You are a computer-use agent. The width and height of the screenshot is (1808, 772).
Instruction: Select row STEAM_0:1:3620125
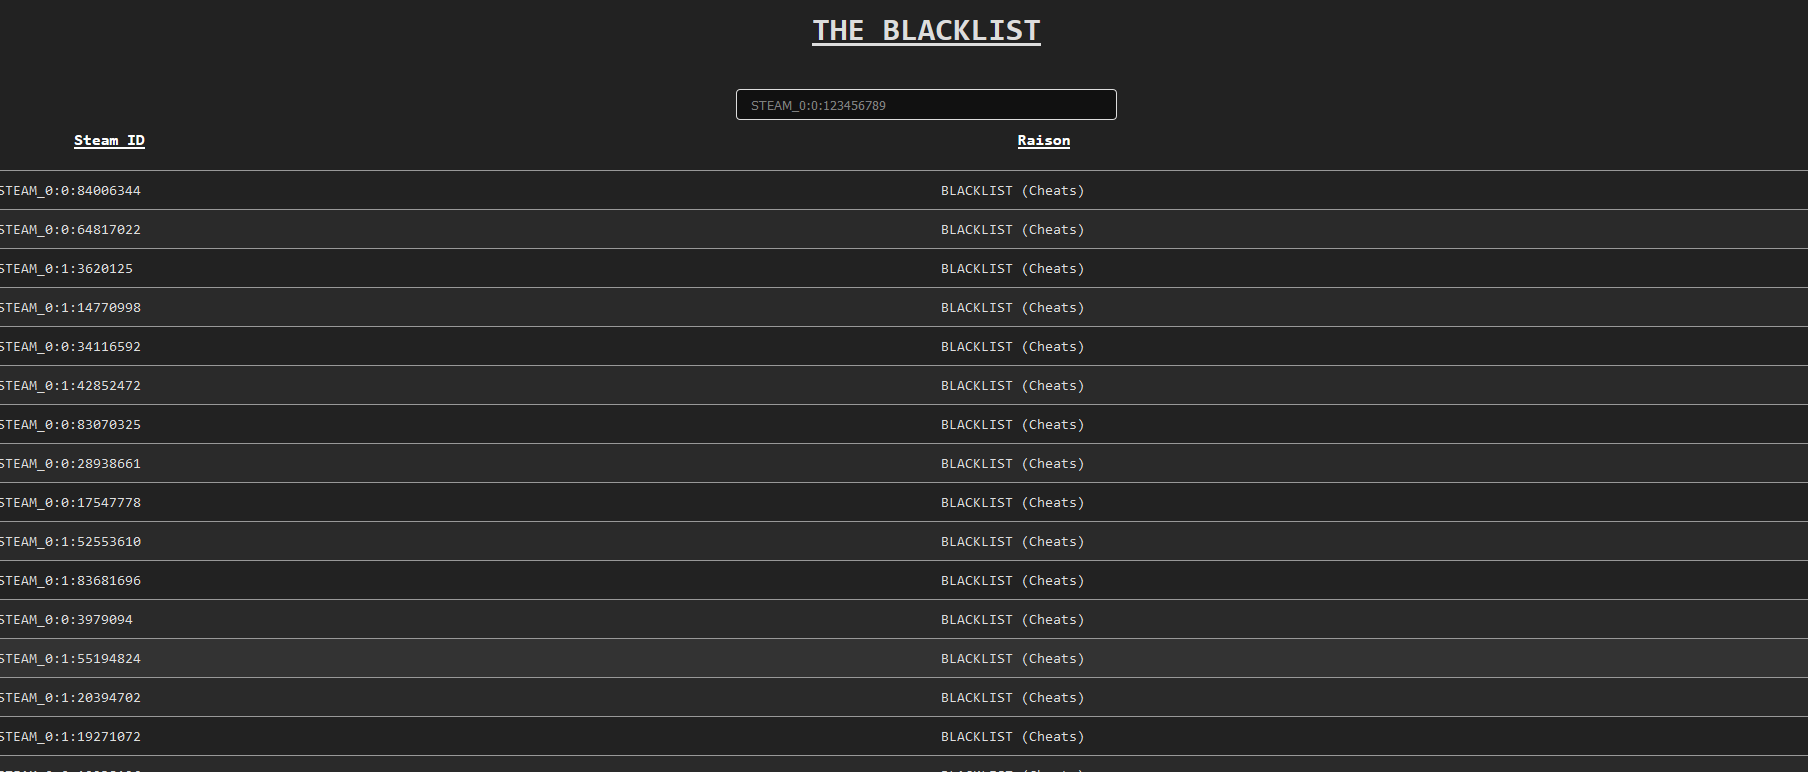904,268
